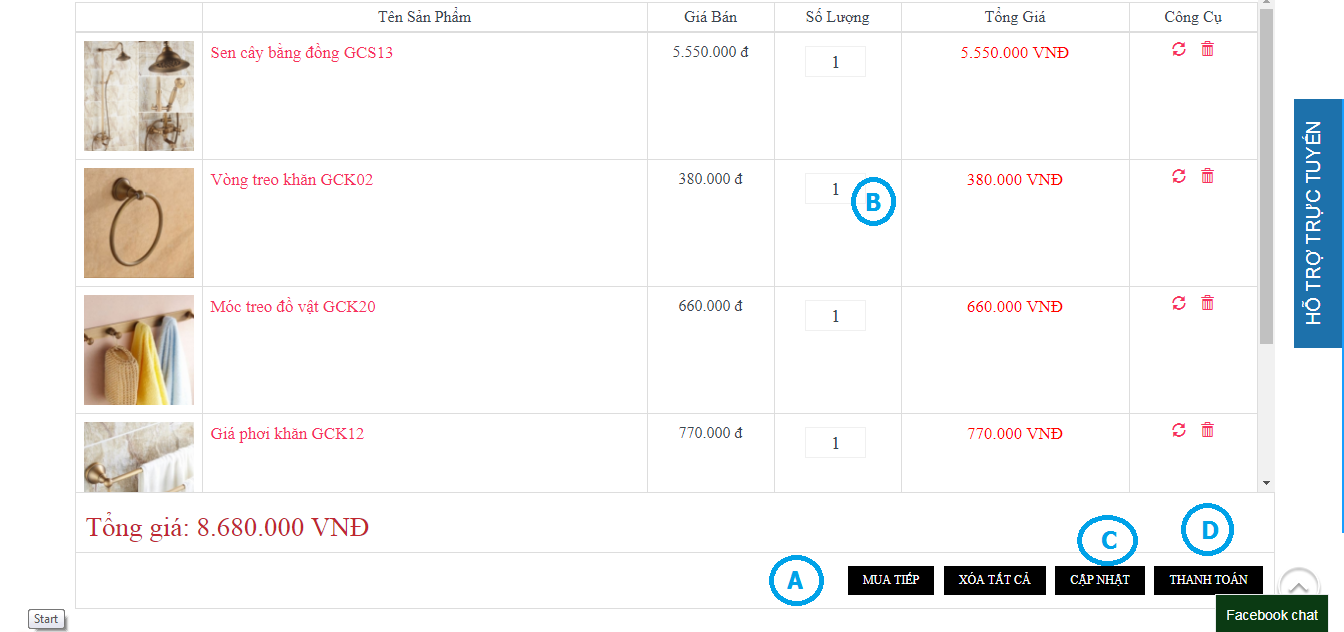Click quantity field for Sen cây bằng đồng GCS13
This screenshot has height=632, width=1344.
[x=835, y=62]
